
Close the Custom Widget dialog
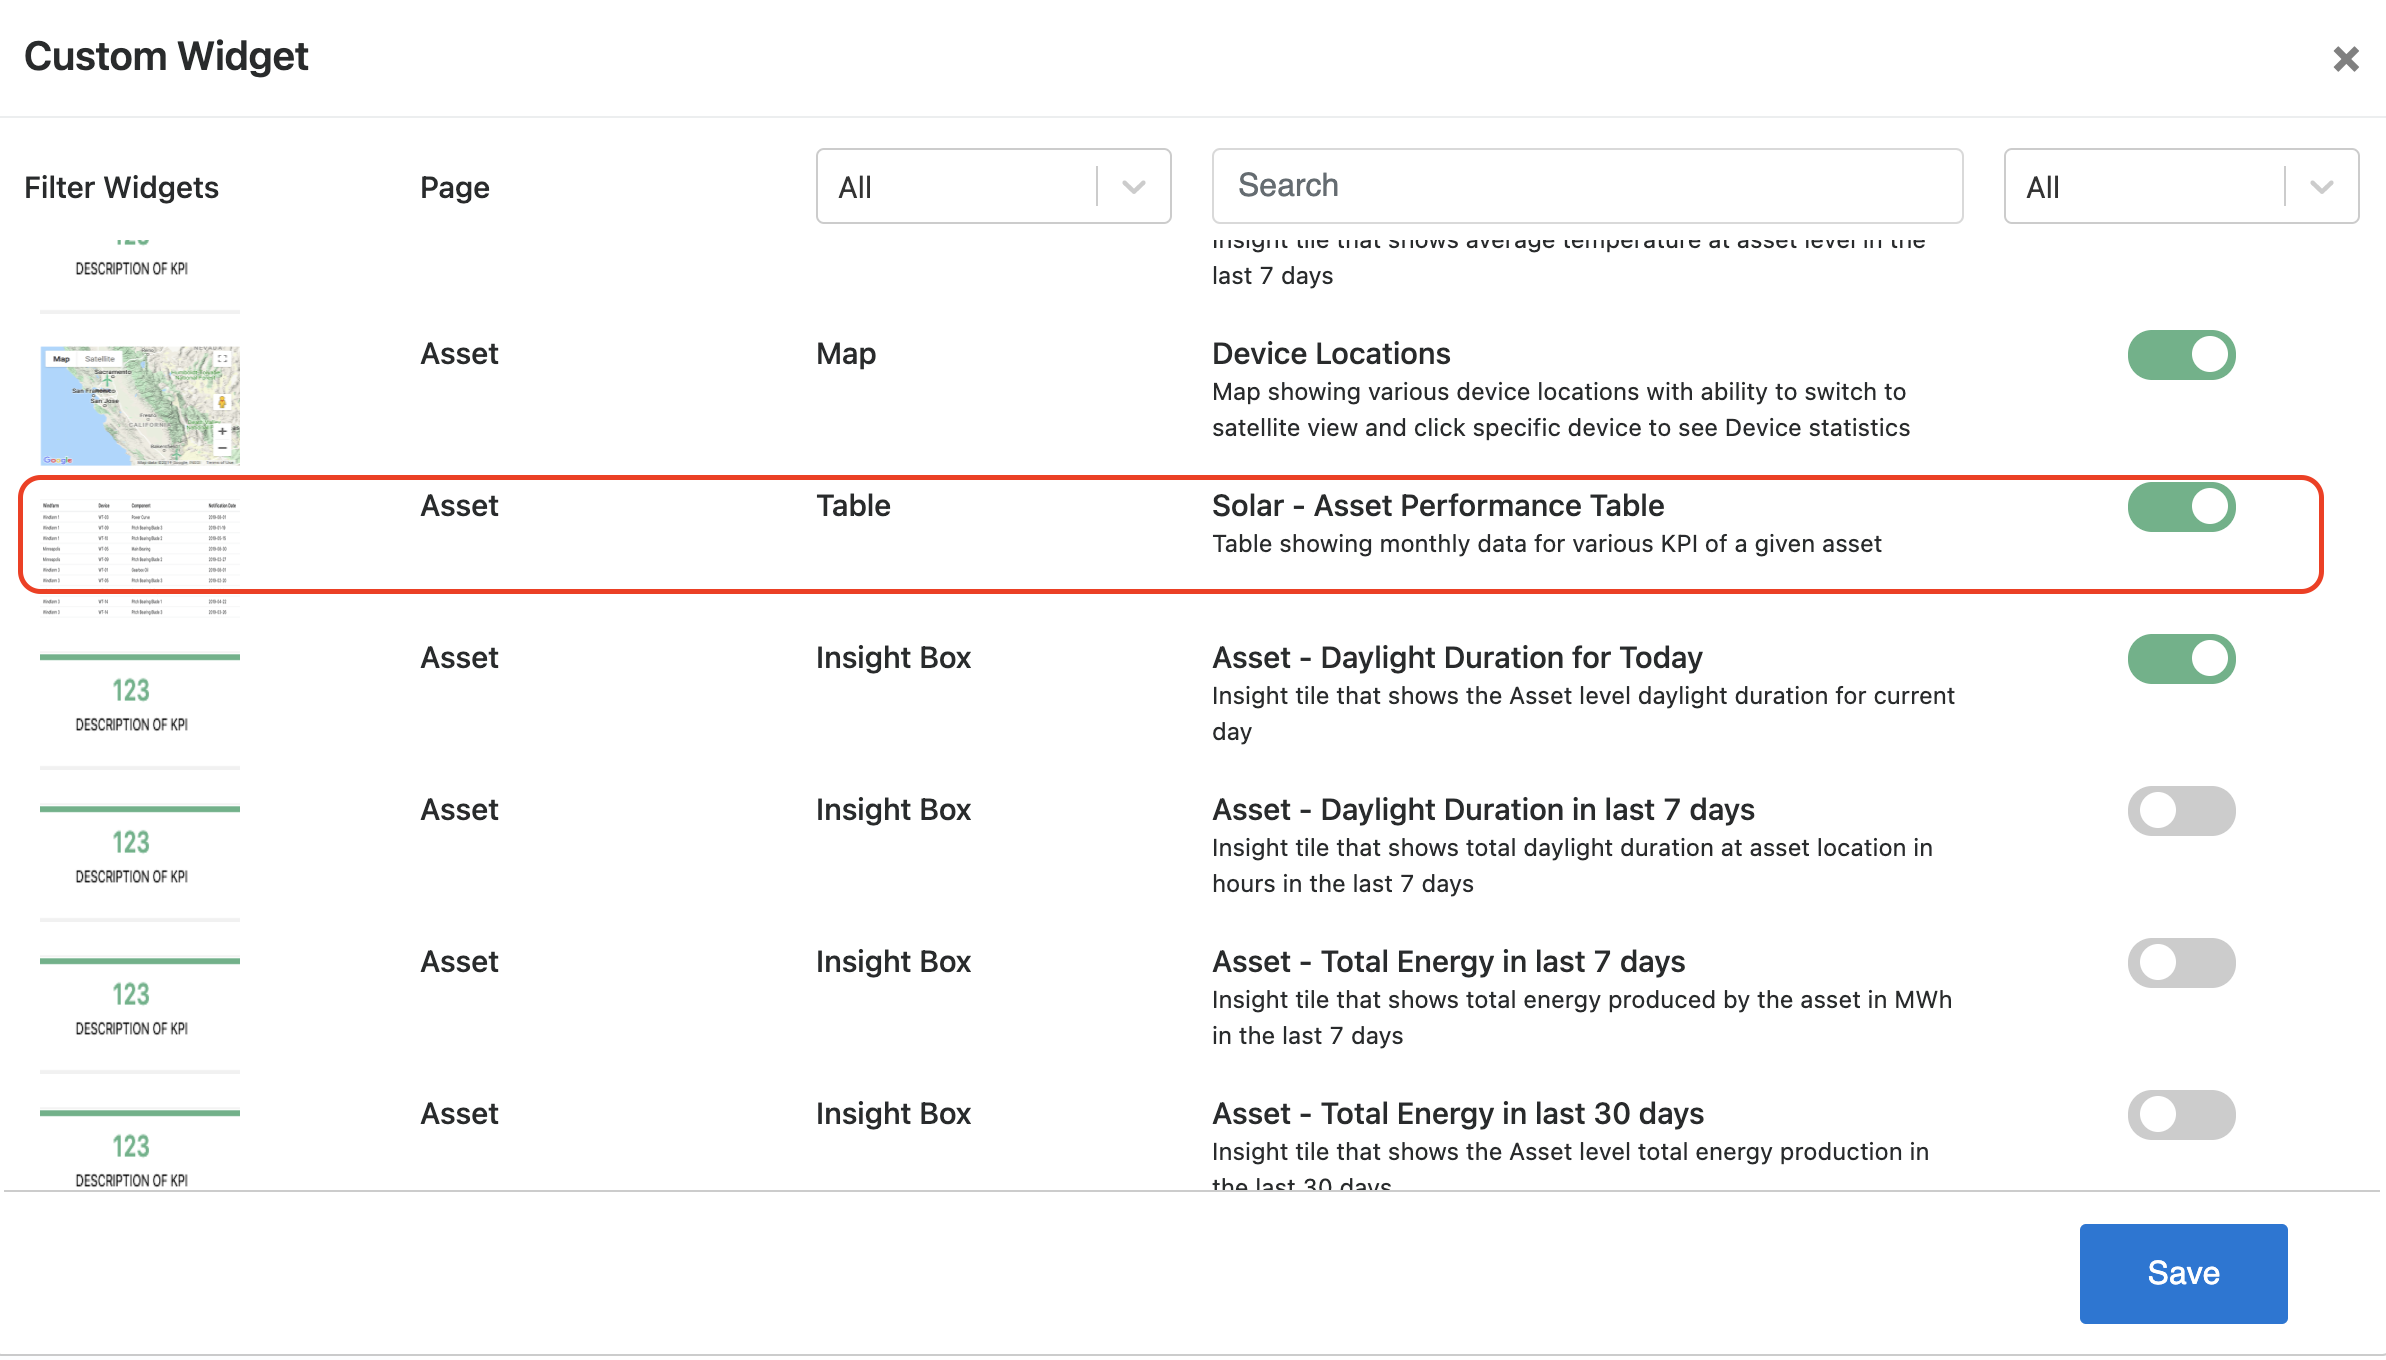(x=2345, y=59)
